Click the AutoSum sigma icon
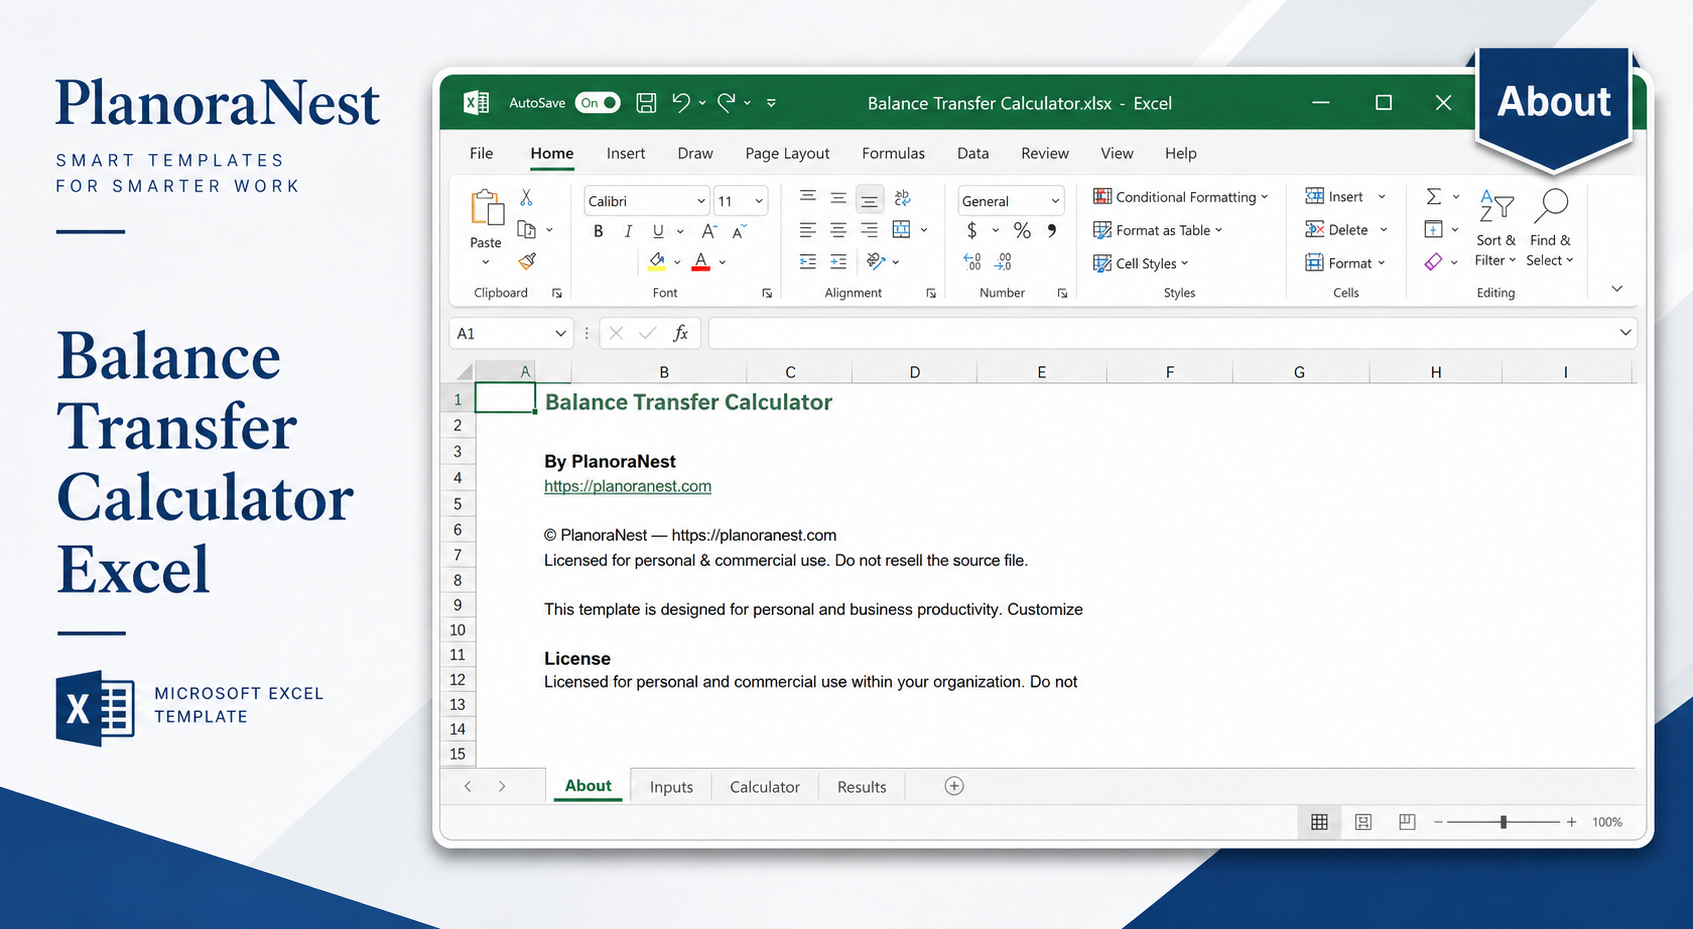Image resolution: width=1693 pixels, height=929 pixels. pos(1433,196)
